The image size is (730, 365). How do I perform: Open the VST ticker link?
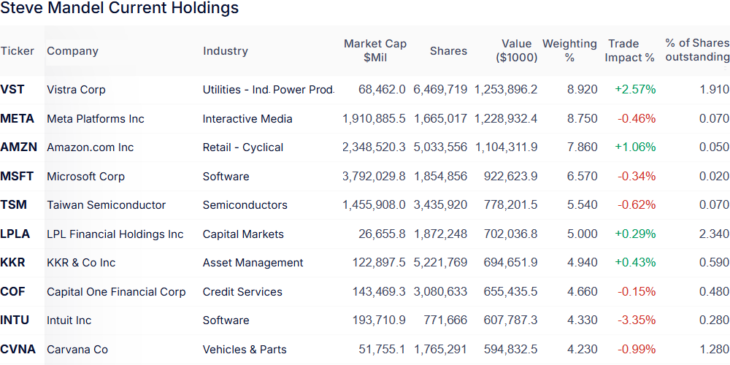12,89
